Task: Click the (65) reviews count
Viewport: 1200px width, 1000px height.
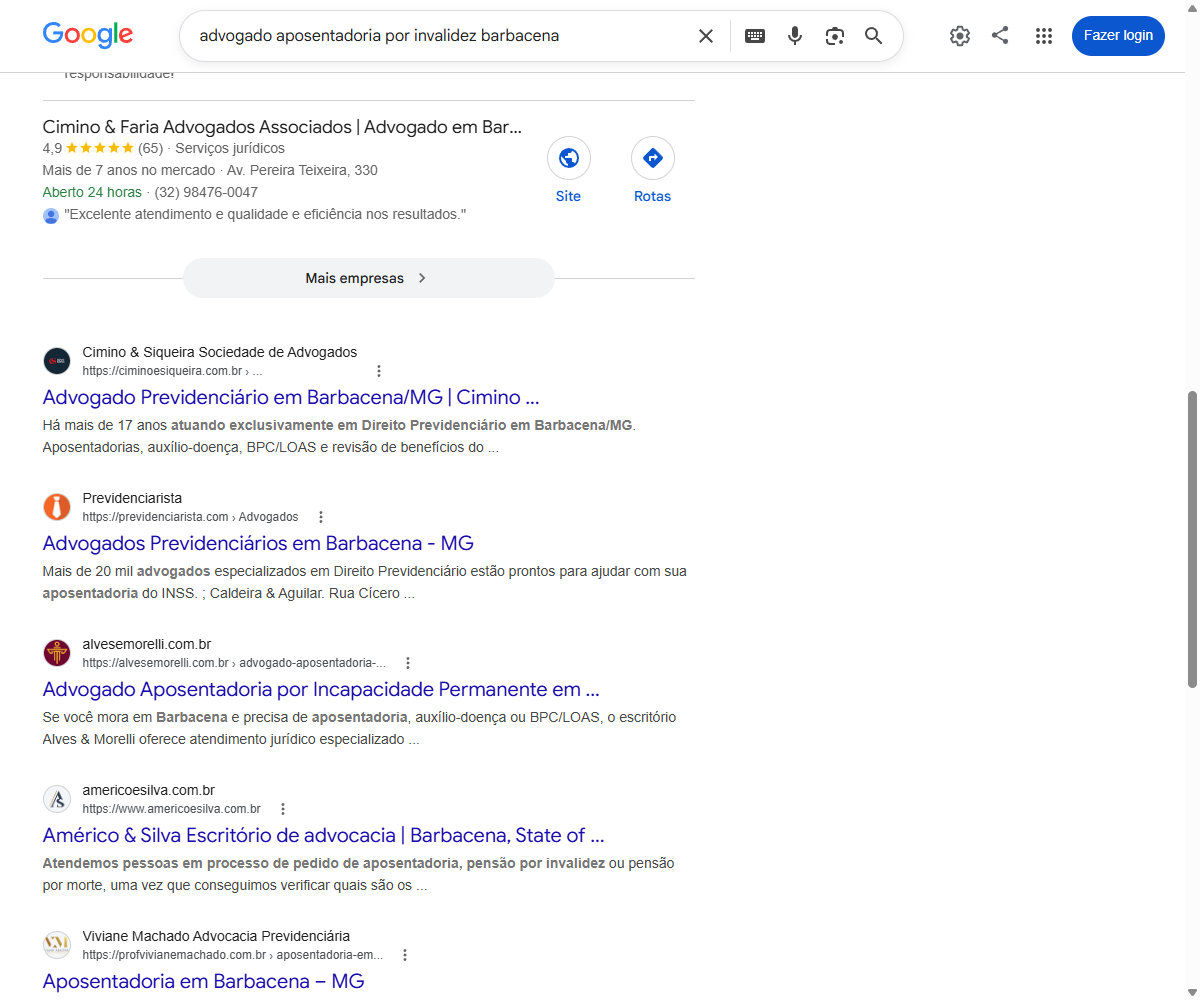Action: click(150, 148)
